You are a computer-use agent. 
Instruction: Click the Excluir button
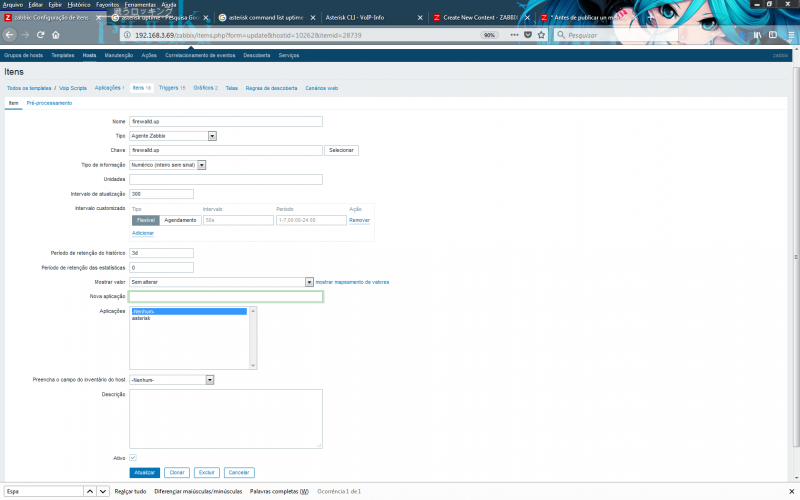[207, 472]
